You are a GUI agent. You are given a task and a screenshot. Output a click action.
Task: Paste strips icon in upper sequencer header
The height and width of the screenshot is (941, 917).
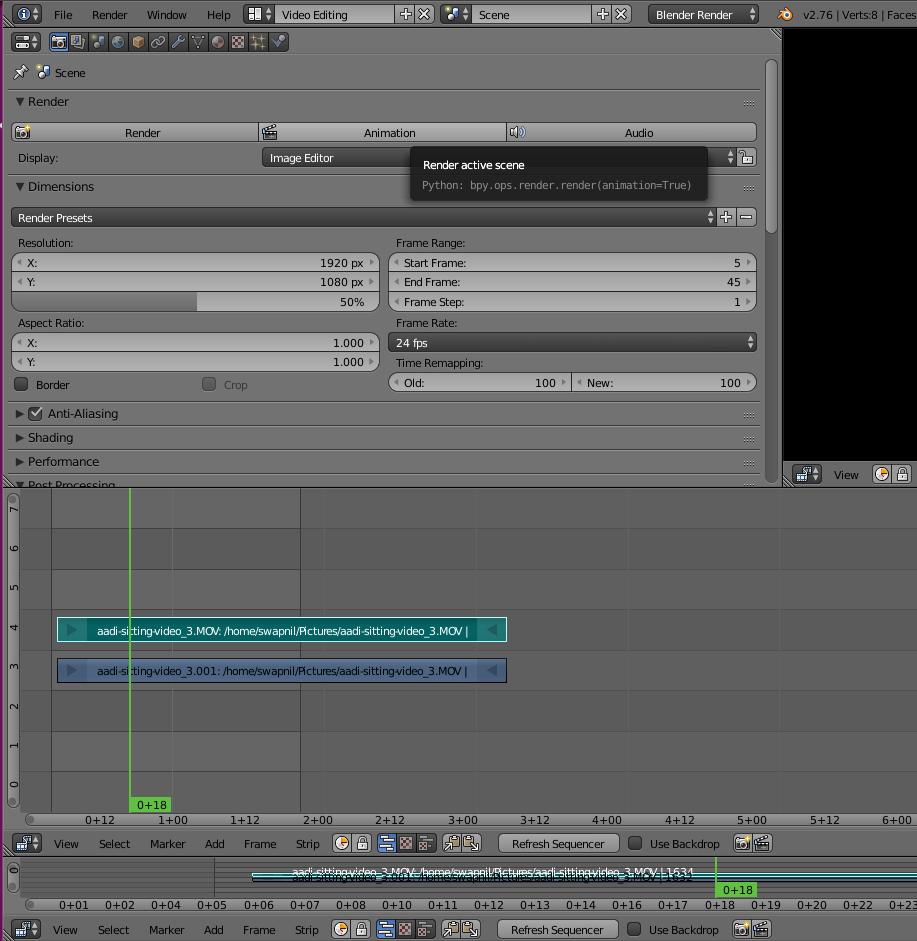point(472,843)
